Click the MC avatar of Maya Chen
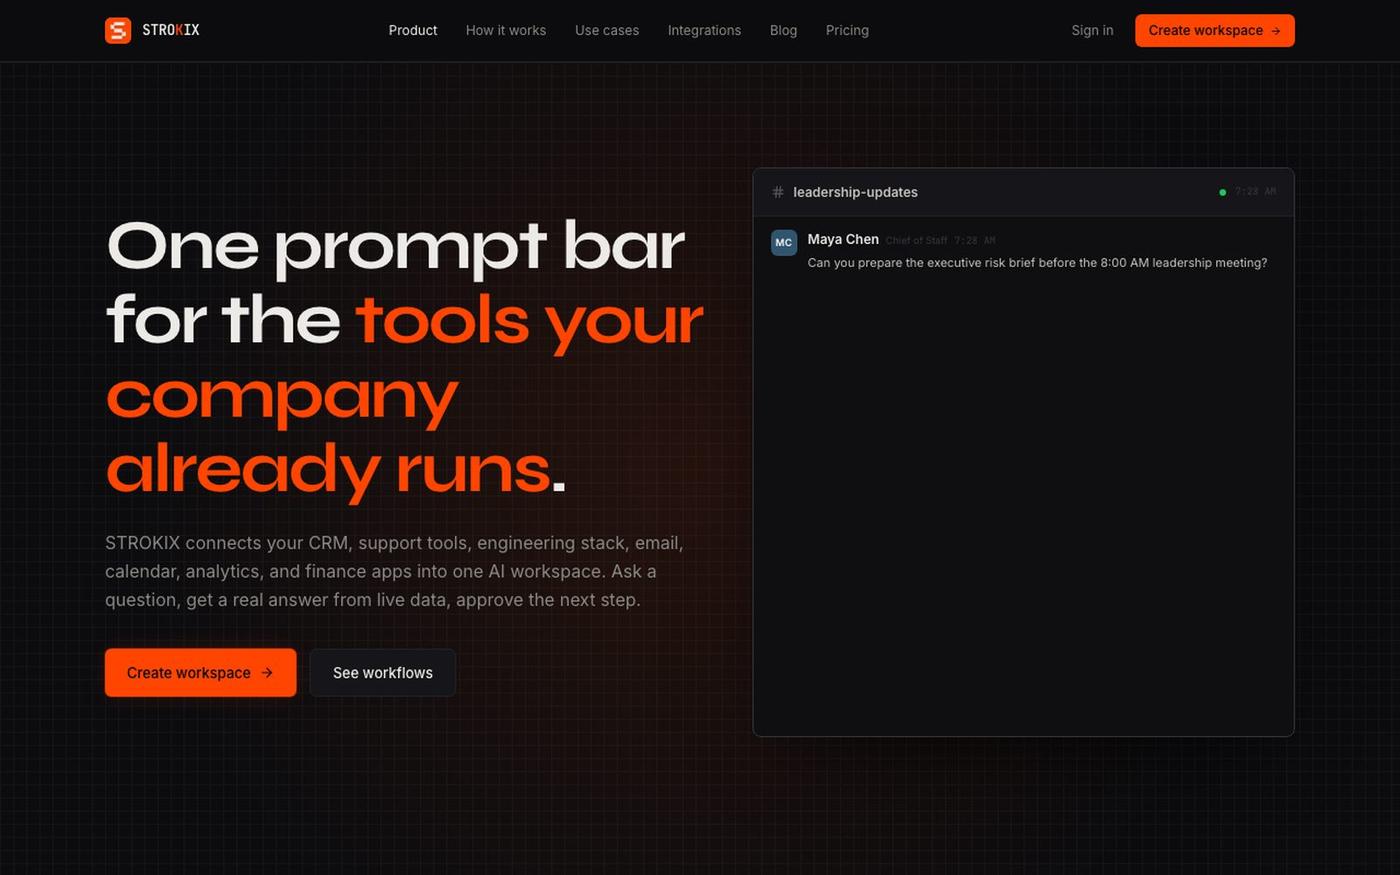Viewport: 1400px width, 875px height. pos(784,243)
